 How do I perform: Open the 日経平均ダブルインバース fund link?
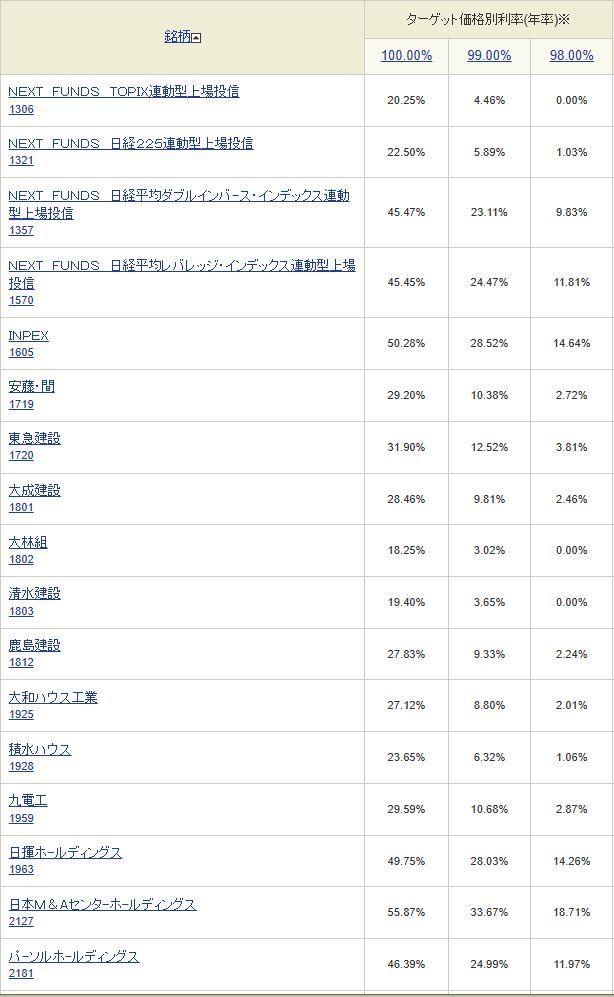(178, 203)
